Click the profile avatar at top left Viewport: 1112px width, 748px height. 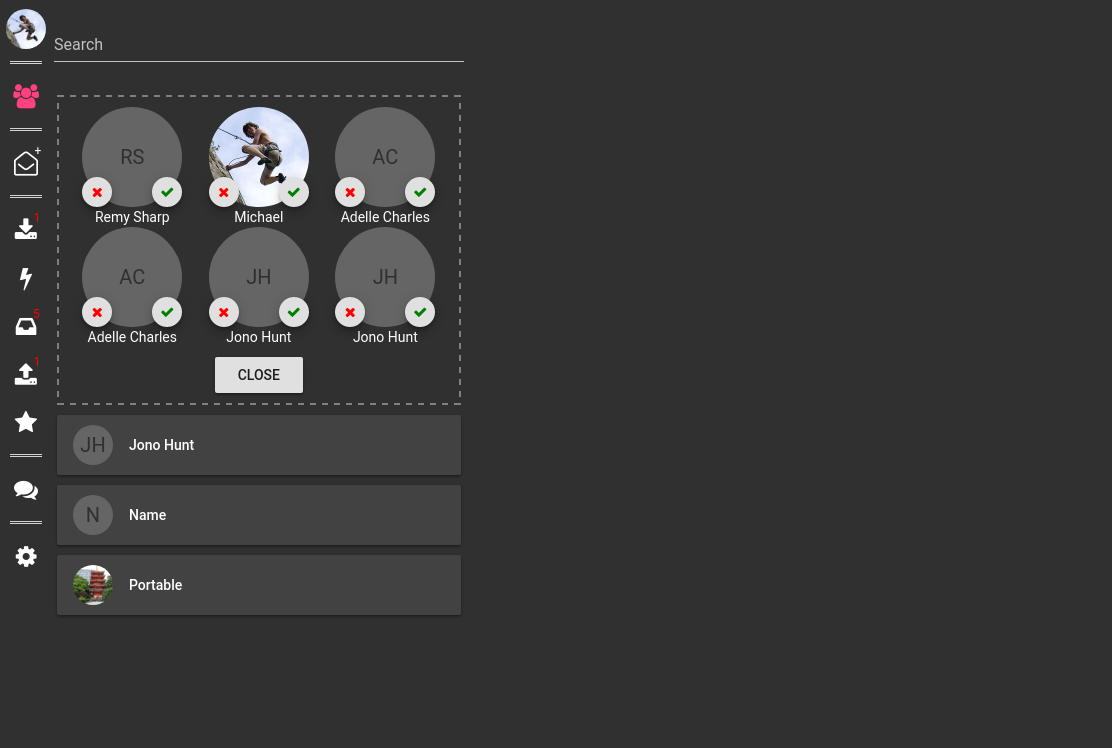26,29
